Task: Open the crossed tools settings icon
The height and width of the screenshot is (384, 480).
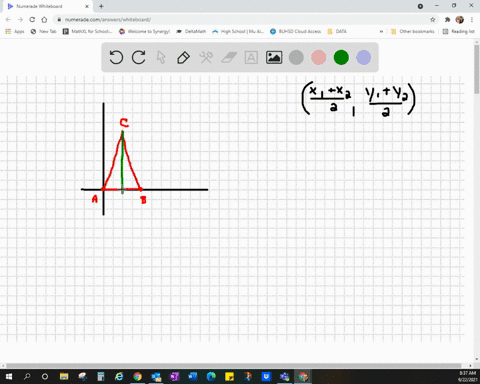Action: point(206,57)
